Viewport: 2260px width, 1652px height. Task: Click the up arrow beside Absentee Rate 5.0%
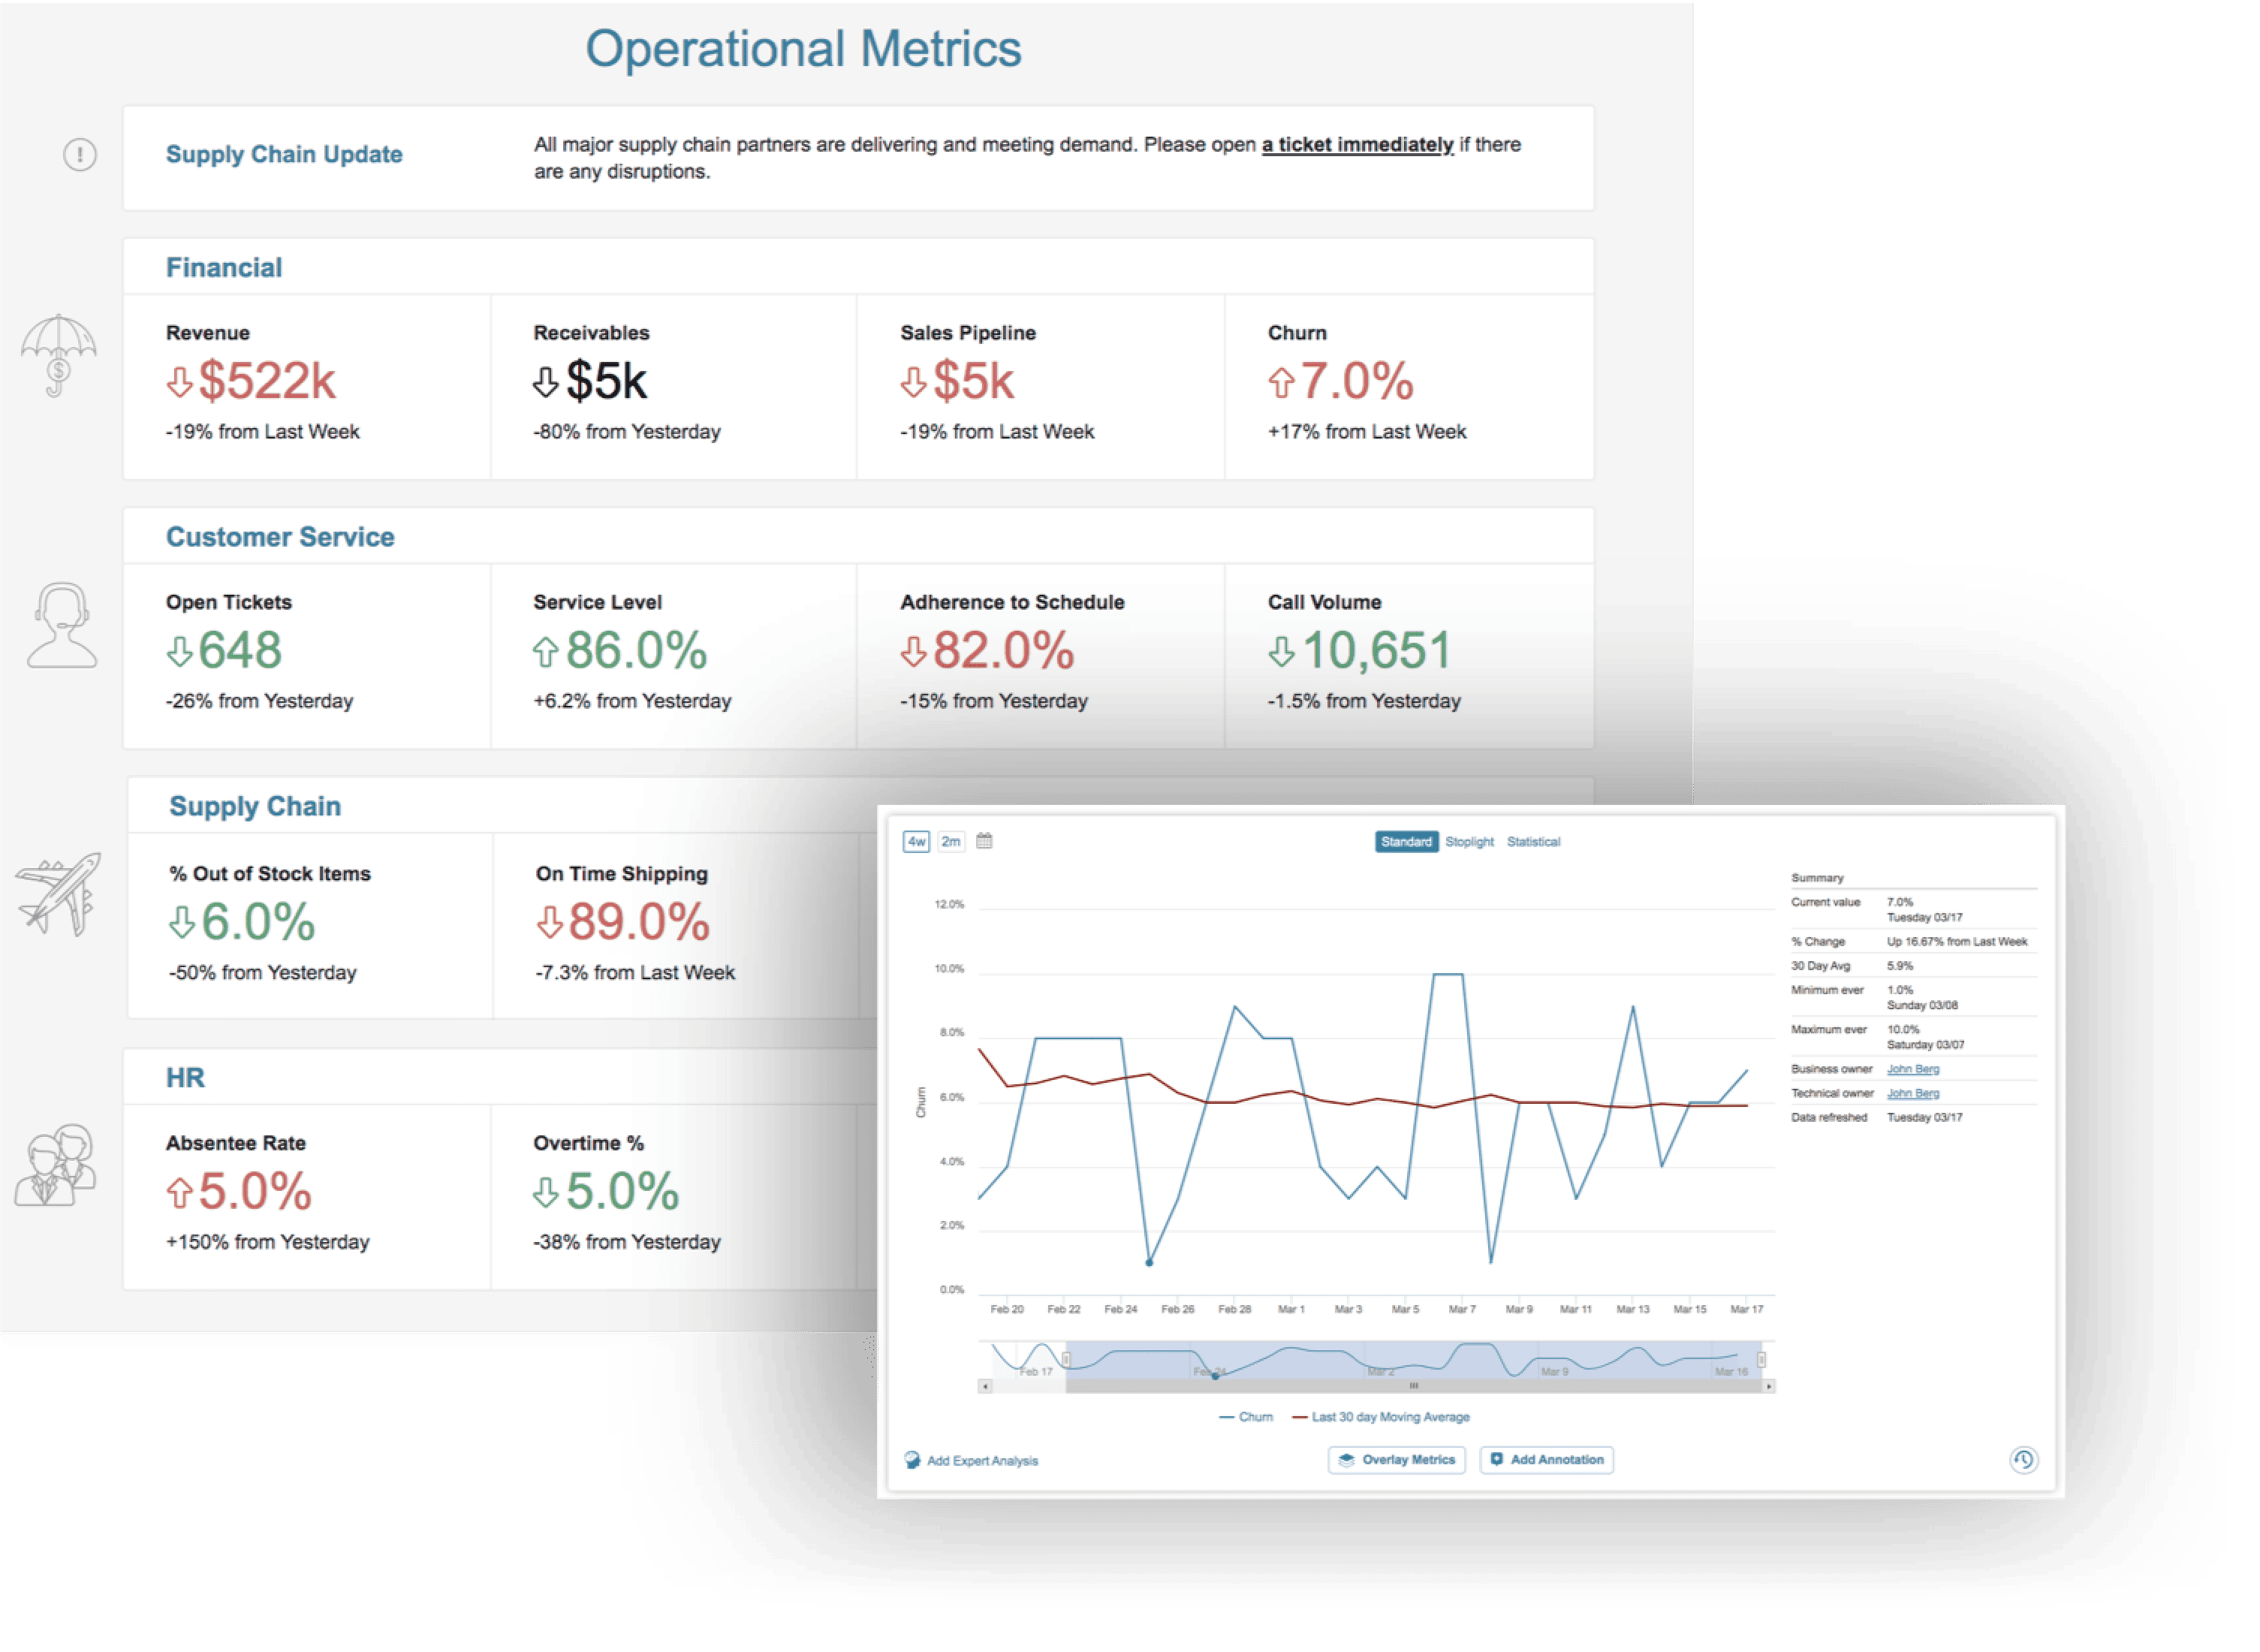(x=179, y=1192)
